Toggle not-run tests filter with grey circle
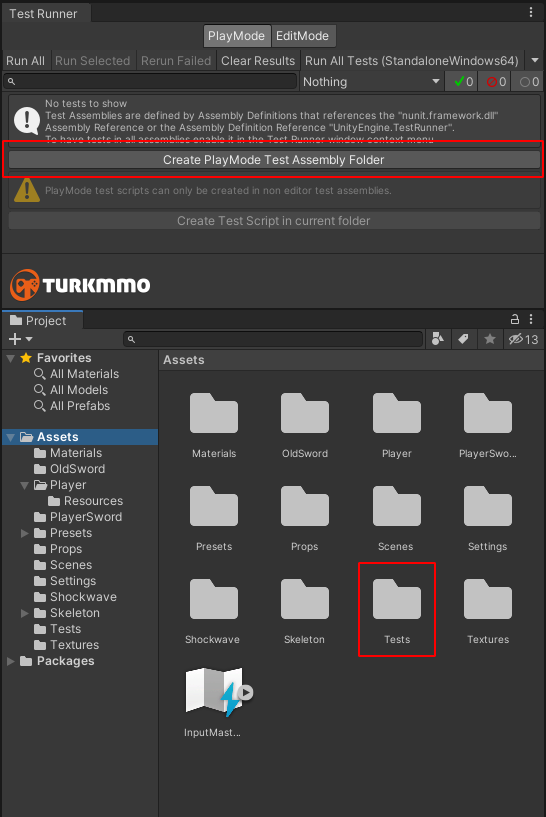 click(527, 82)
